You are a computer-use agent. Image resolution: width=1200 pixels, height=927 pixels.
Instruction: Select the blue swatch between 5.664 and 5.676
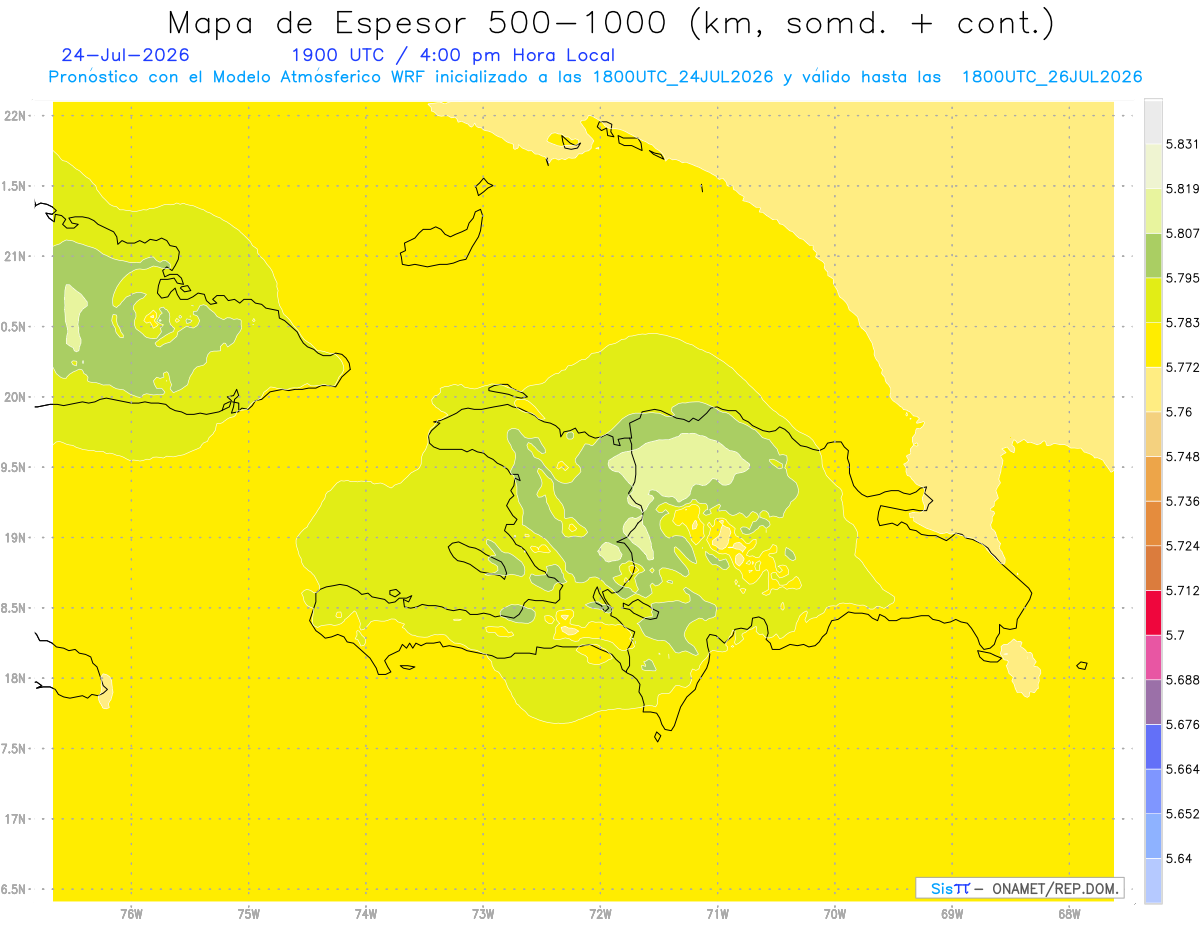pyautogui.click(x=1153, y=746)
